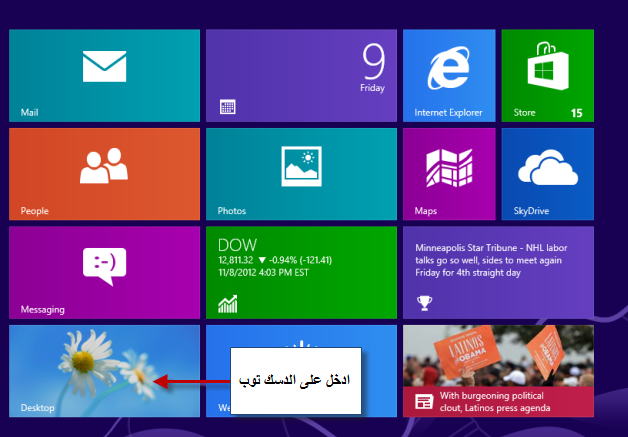This screenshot has width=628, height=437.
Task: Open the Messaging tile
Action: [104, 271]
